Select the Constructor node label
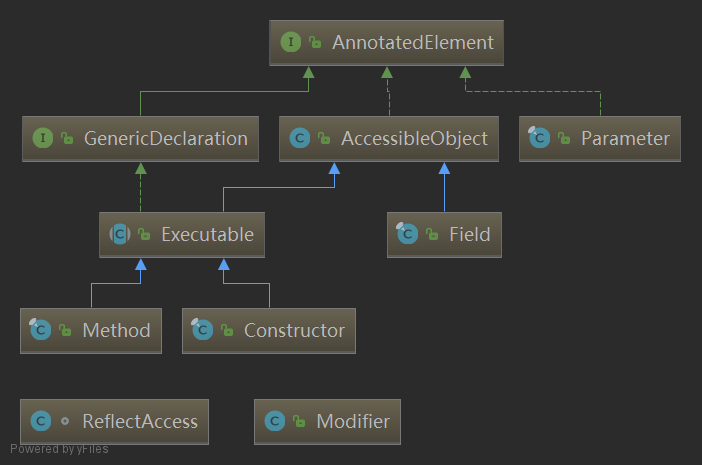The height and width of the screenshot is (465, 702). 294,331
